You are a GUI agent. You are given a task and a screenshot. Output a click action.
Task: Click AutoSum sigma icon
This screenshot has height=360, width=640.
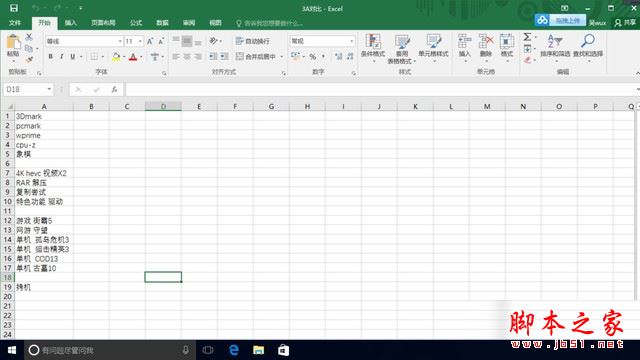pos(527,37)
